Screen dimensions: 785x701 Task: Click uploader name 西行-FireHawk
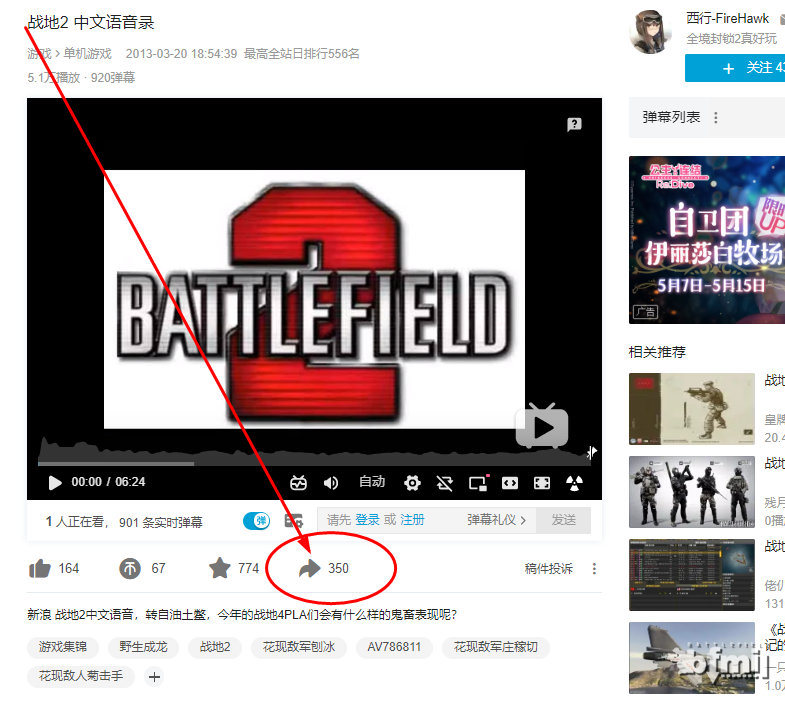point(727,19)
